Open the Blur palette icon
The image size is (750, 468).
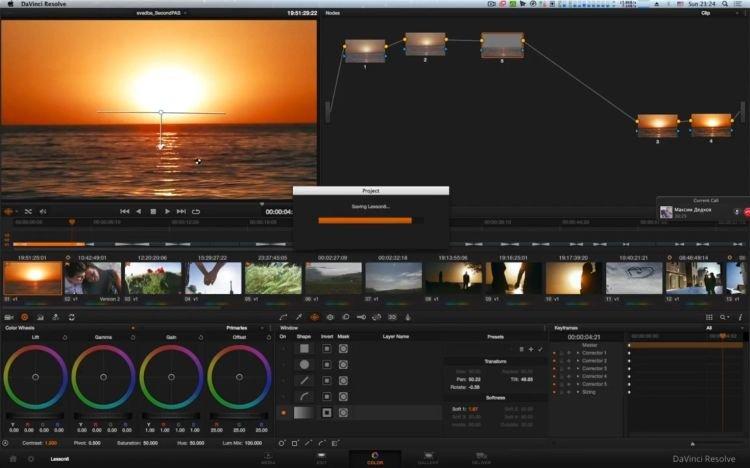(x=346, y=317)
